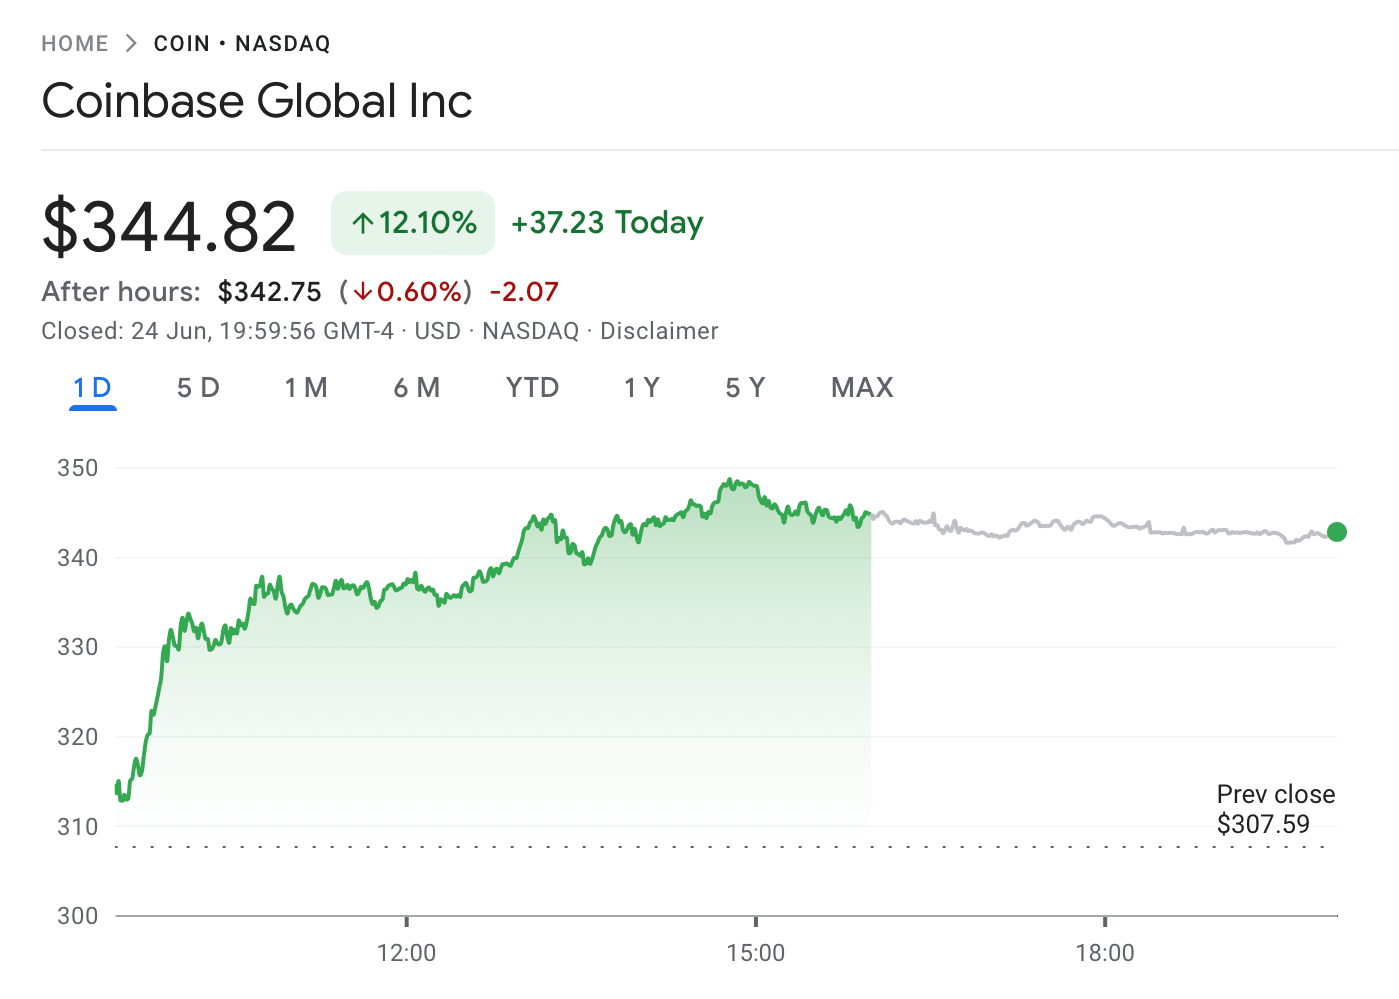Select the 1 D time range tab
The image size is (1399, 999).
pos(93,388)
